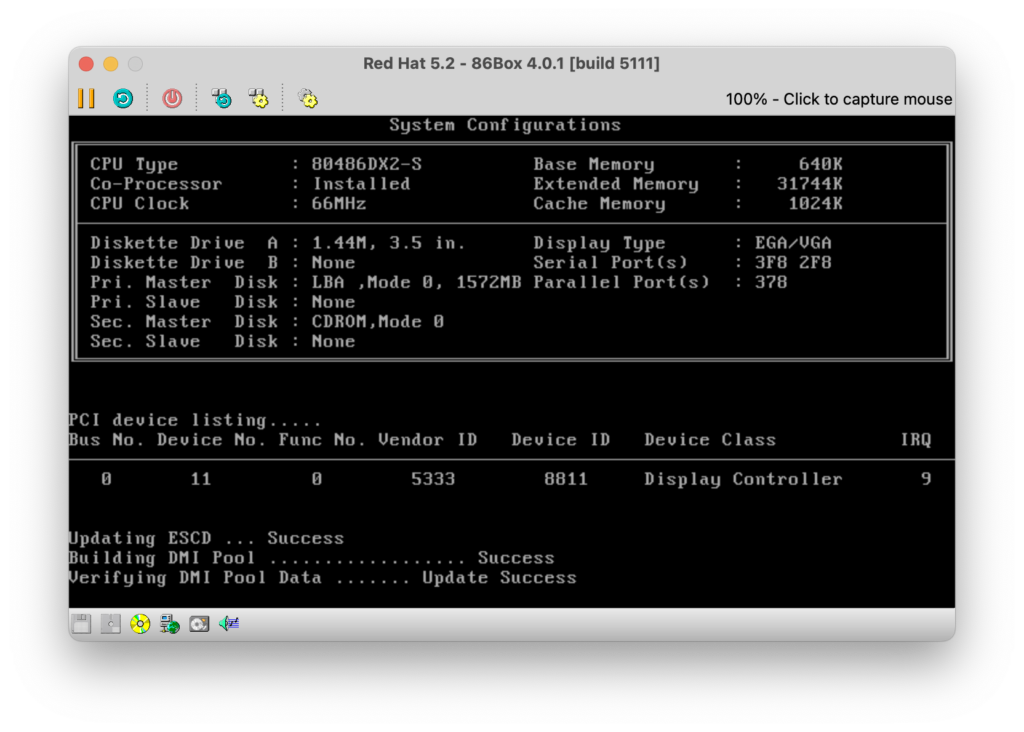The width and height of the screenshot is (1024, 732).
Task: Click the CPU Clock value '66MHz'
Action: click(x=338, y=203)
